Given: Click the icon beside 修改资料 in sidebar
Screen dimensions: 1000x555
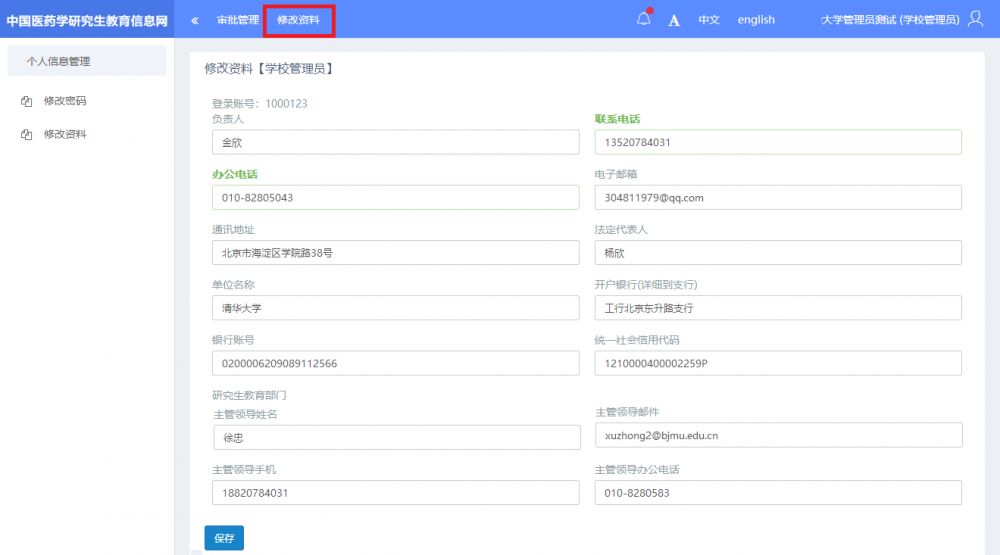Looking at the screenshot, I should click(x=27, y=134).
